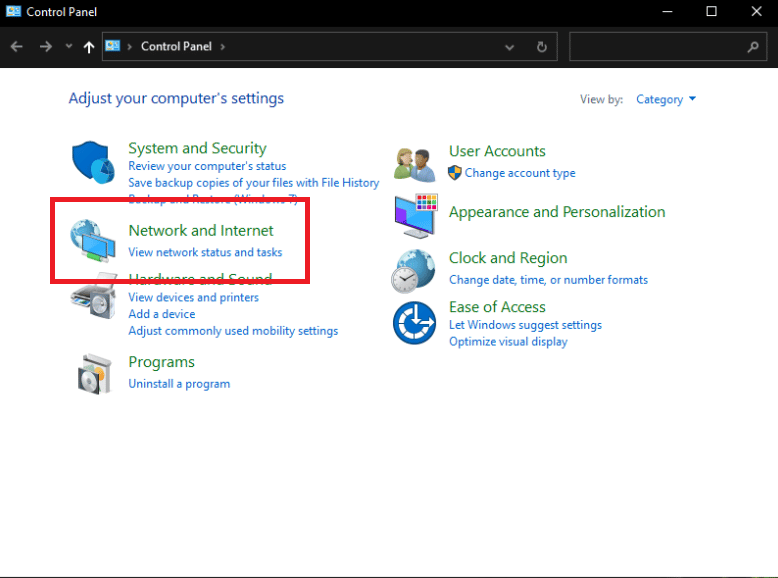Click the Ease of Access icon
Viewport: 778px width, 578px height.
click(x=414, y=323)
